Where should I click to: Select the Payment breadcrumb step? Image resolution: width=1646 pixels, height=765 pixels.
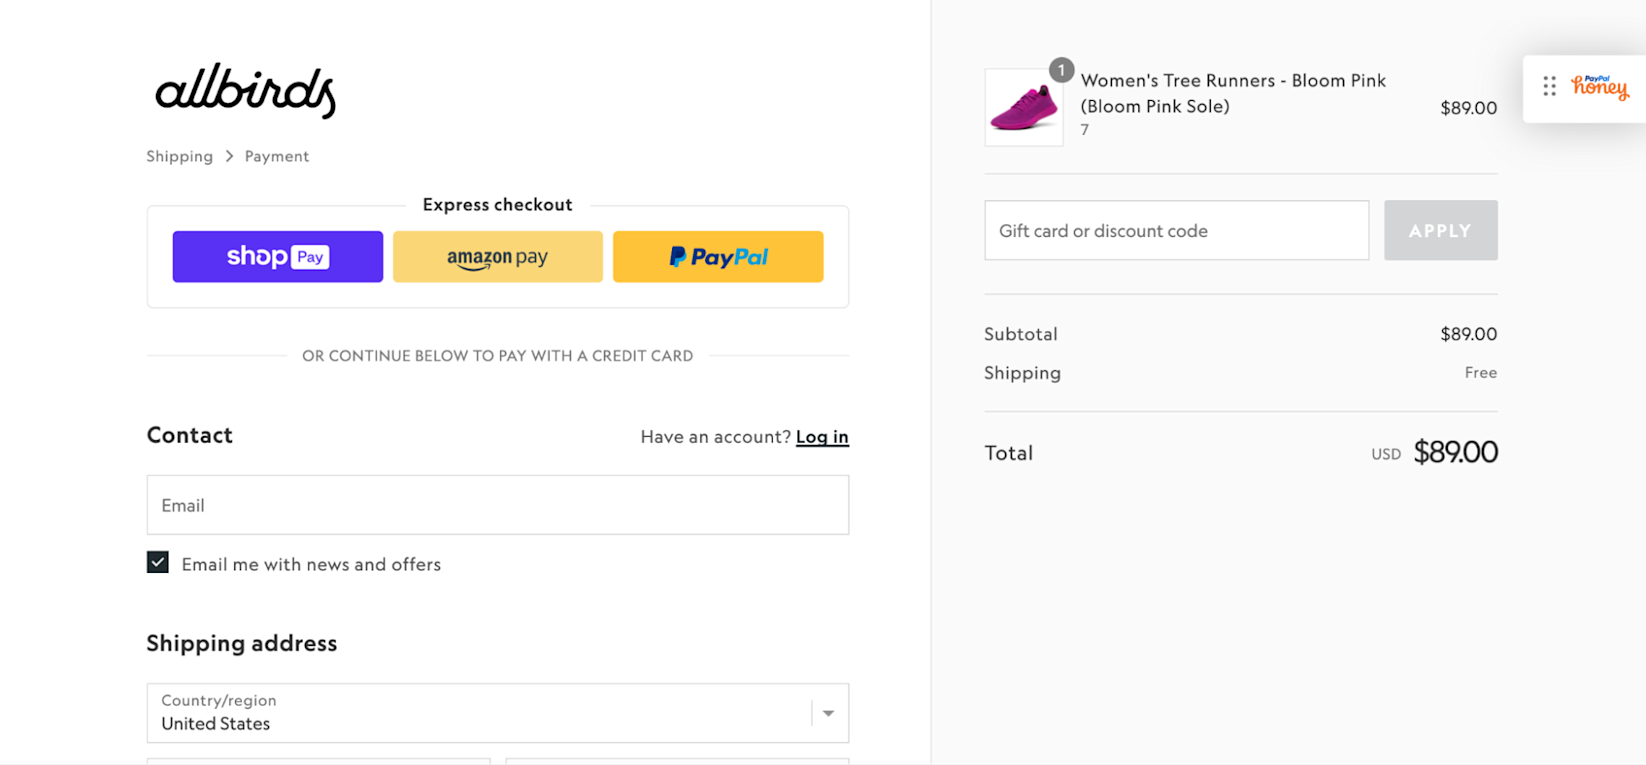[277, 156]
